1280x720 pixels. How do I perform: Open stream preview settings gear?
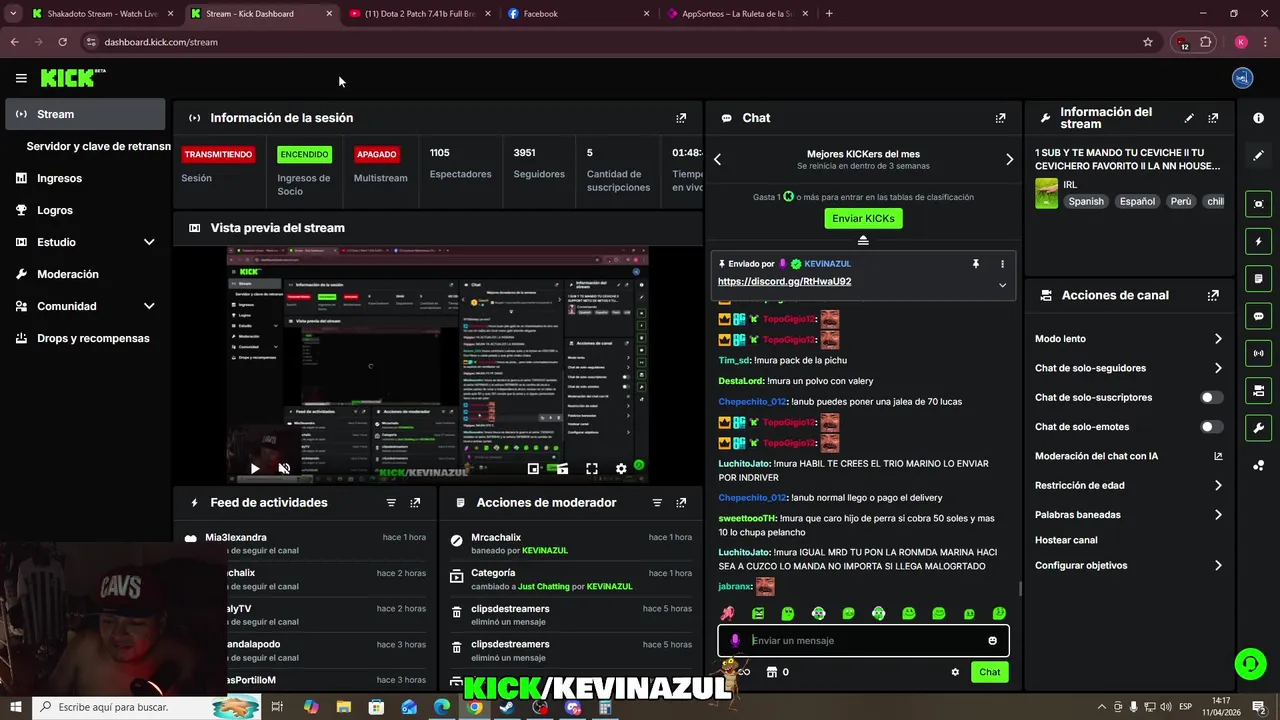tap(621, 468)
